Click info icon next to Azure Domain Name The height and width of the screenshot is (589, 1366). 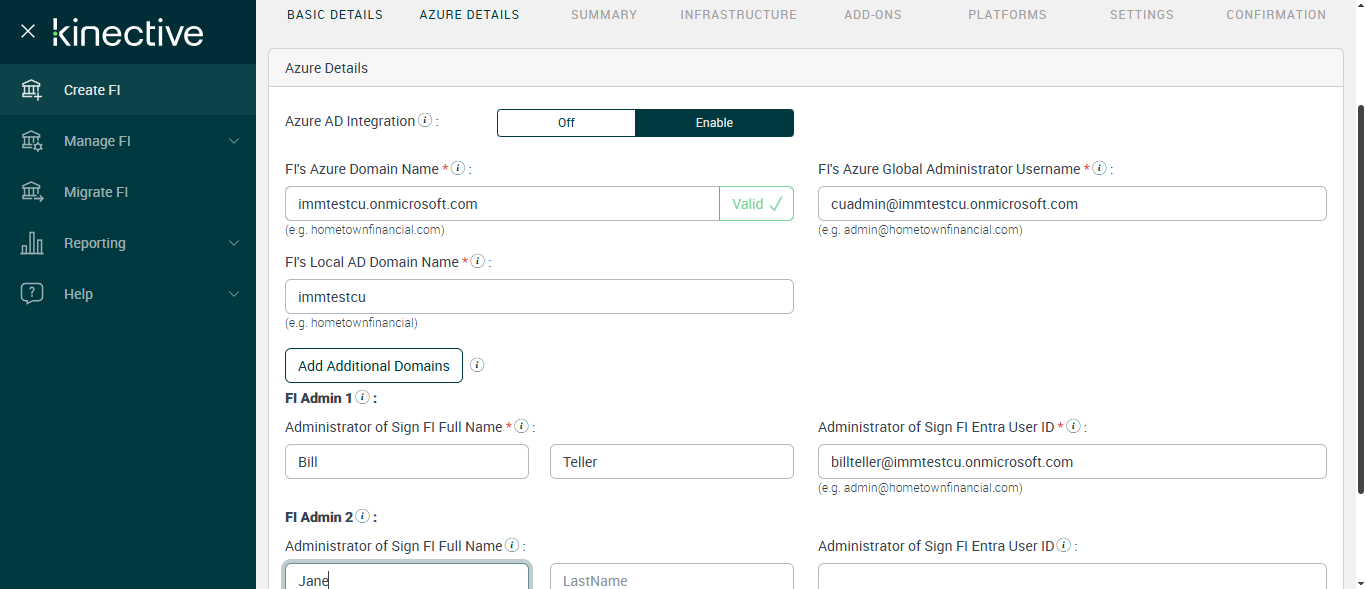tap(458, 169)
